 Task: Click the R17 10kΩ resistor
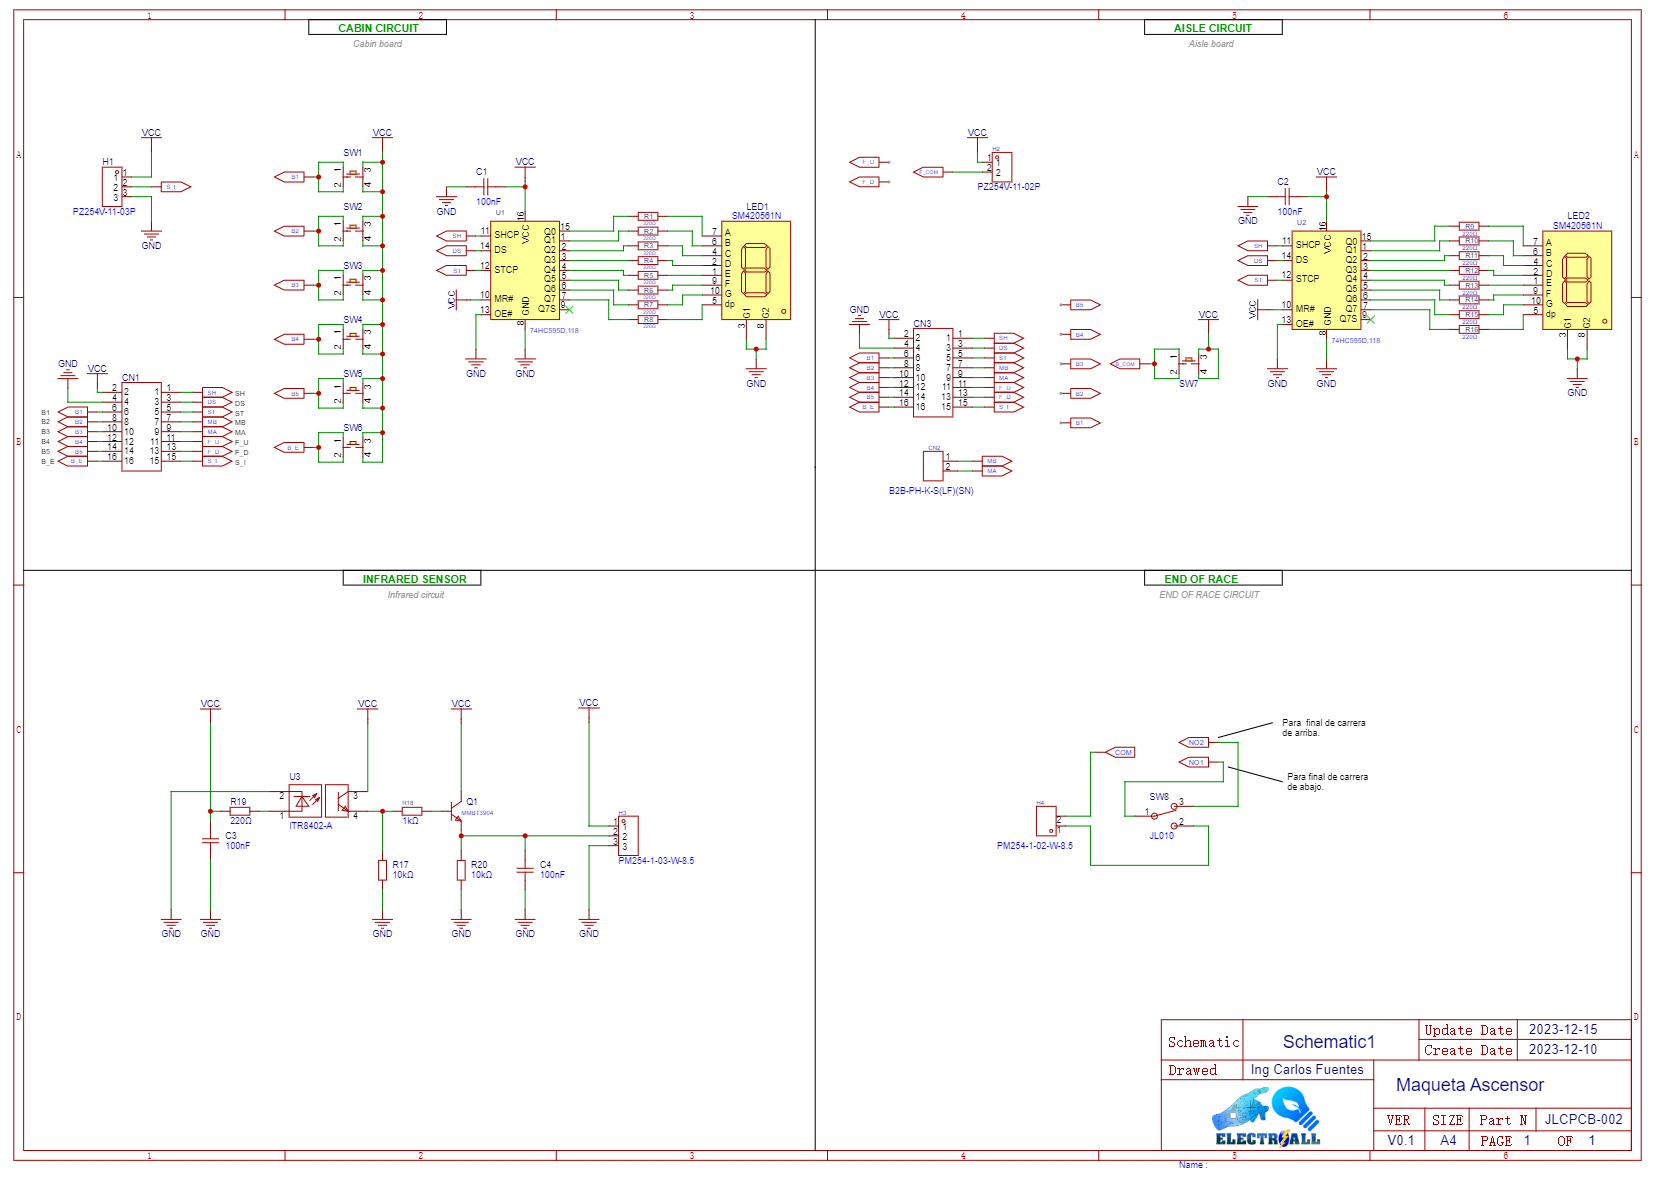click(x=382, y=870)
